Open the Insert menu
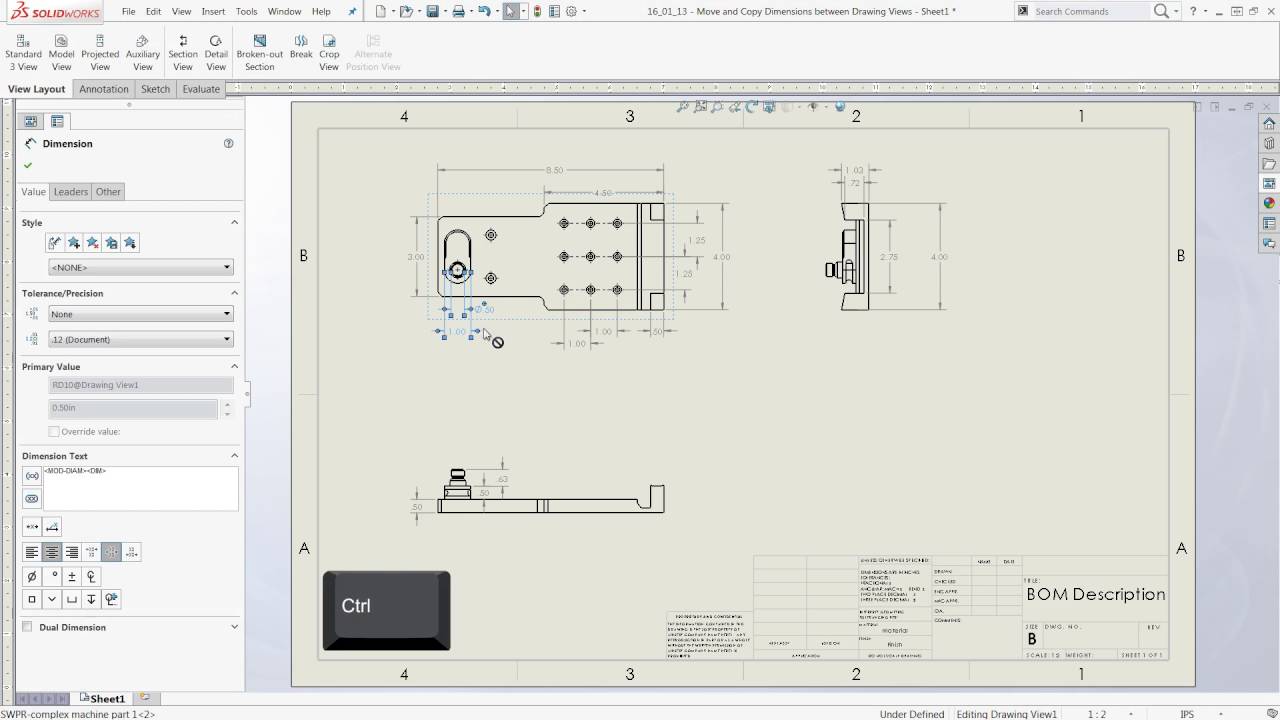The width and height of the screenshot is (1280, 720). coord(214,11)
